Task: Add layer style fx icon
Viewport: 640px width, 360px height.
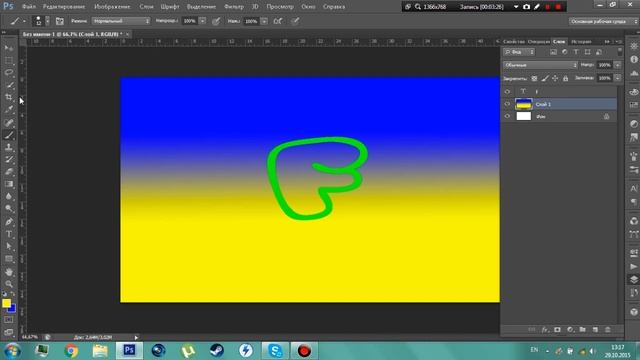Action: click(545, 329)
